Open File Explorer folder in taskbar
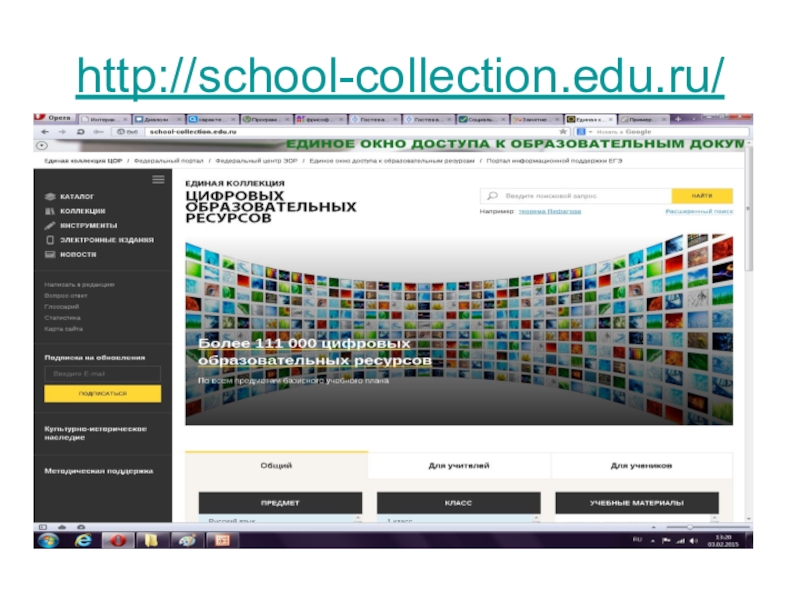Viewport: 800px width, 600px height. click(151, 540)
